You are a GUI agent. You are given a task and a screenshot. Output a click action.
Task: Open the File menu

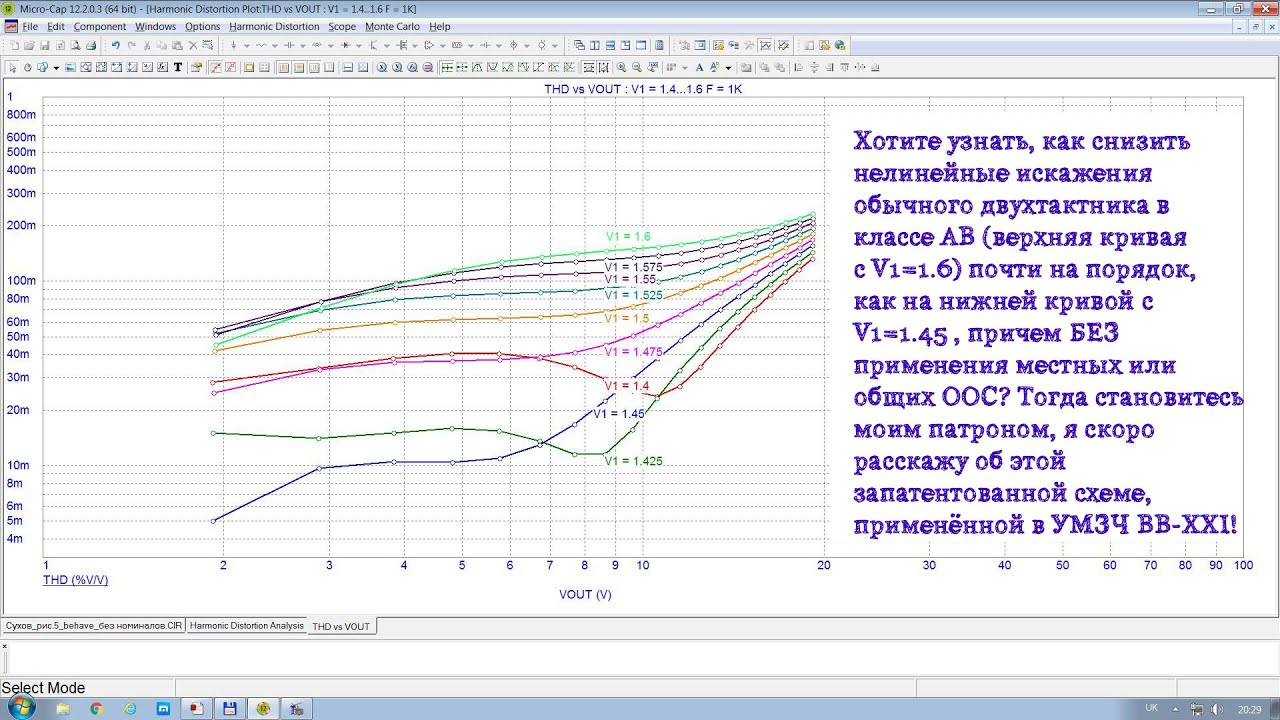click(x=29, y=27)
